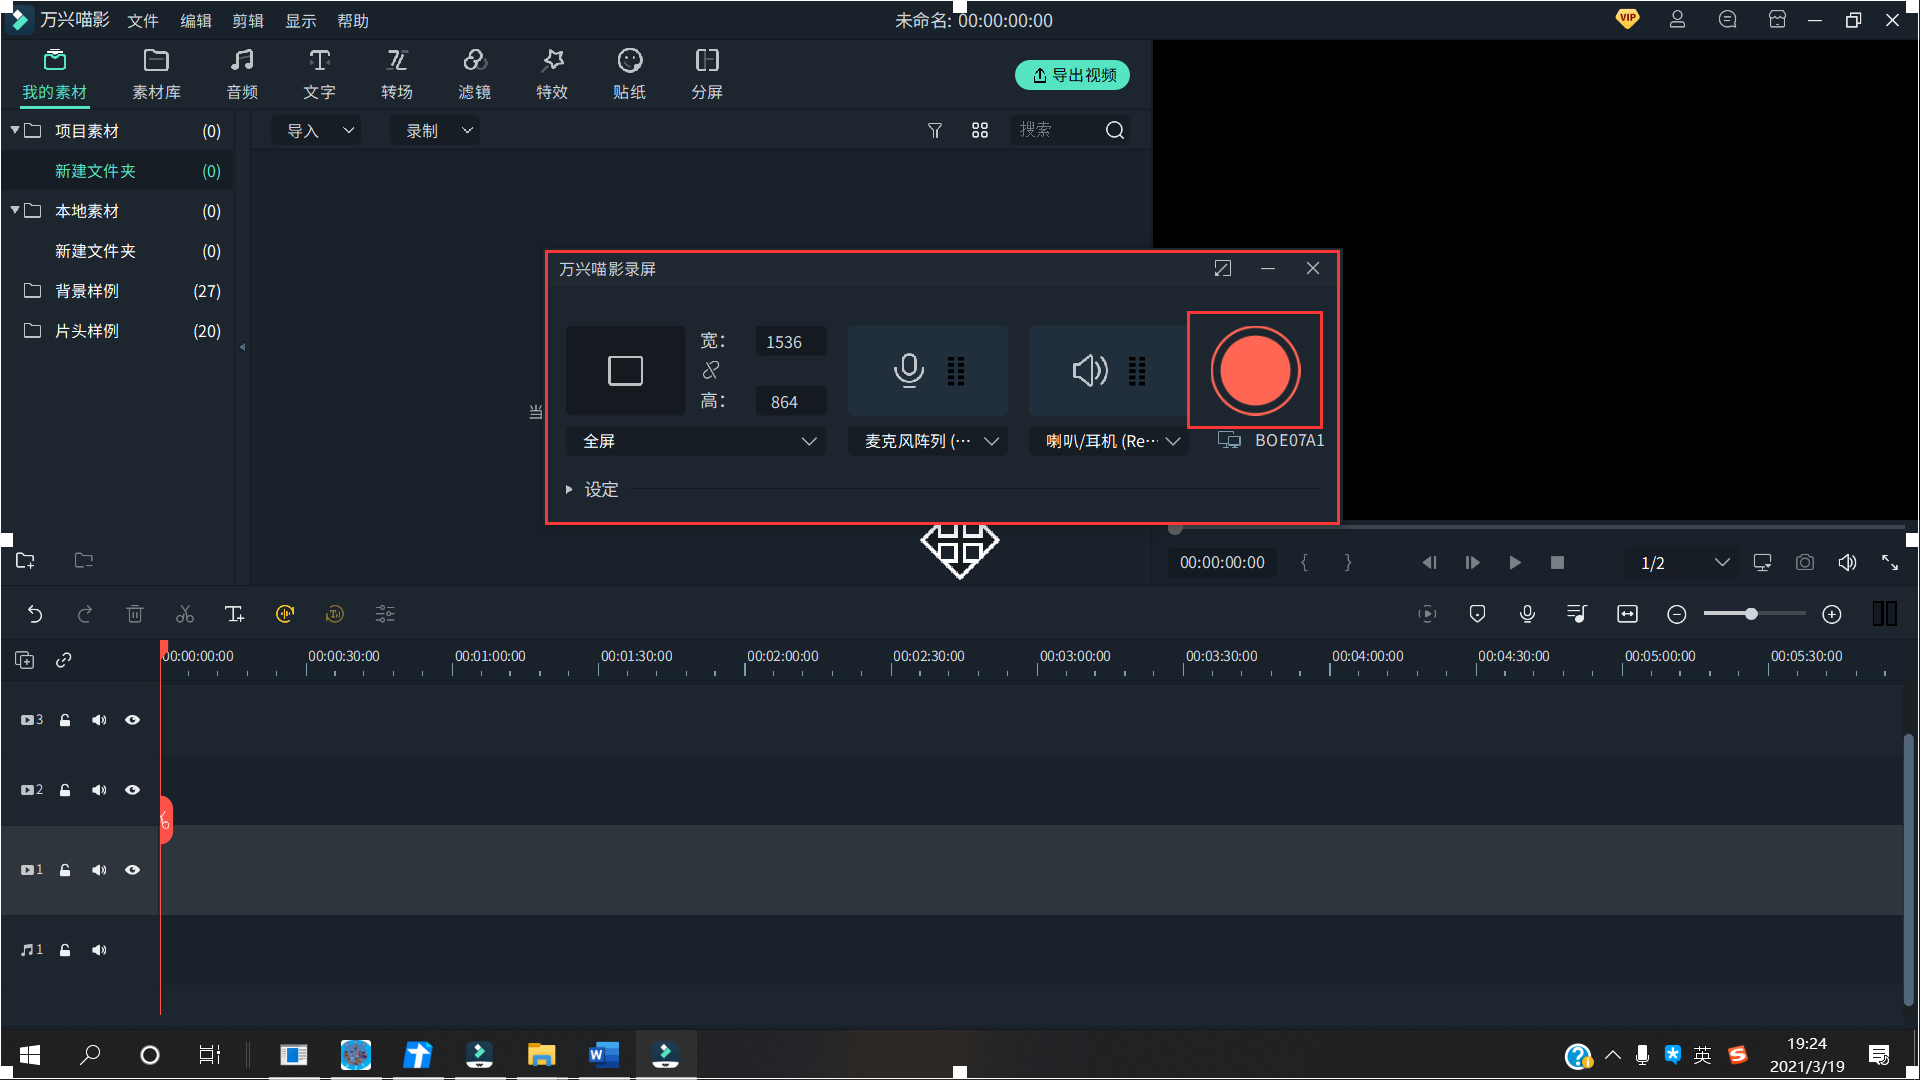Viewport: 1920px width, 1080px height.
Task: Click the microphone icon in recorder
Action: tap(908, 370)
